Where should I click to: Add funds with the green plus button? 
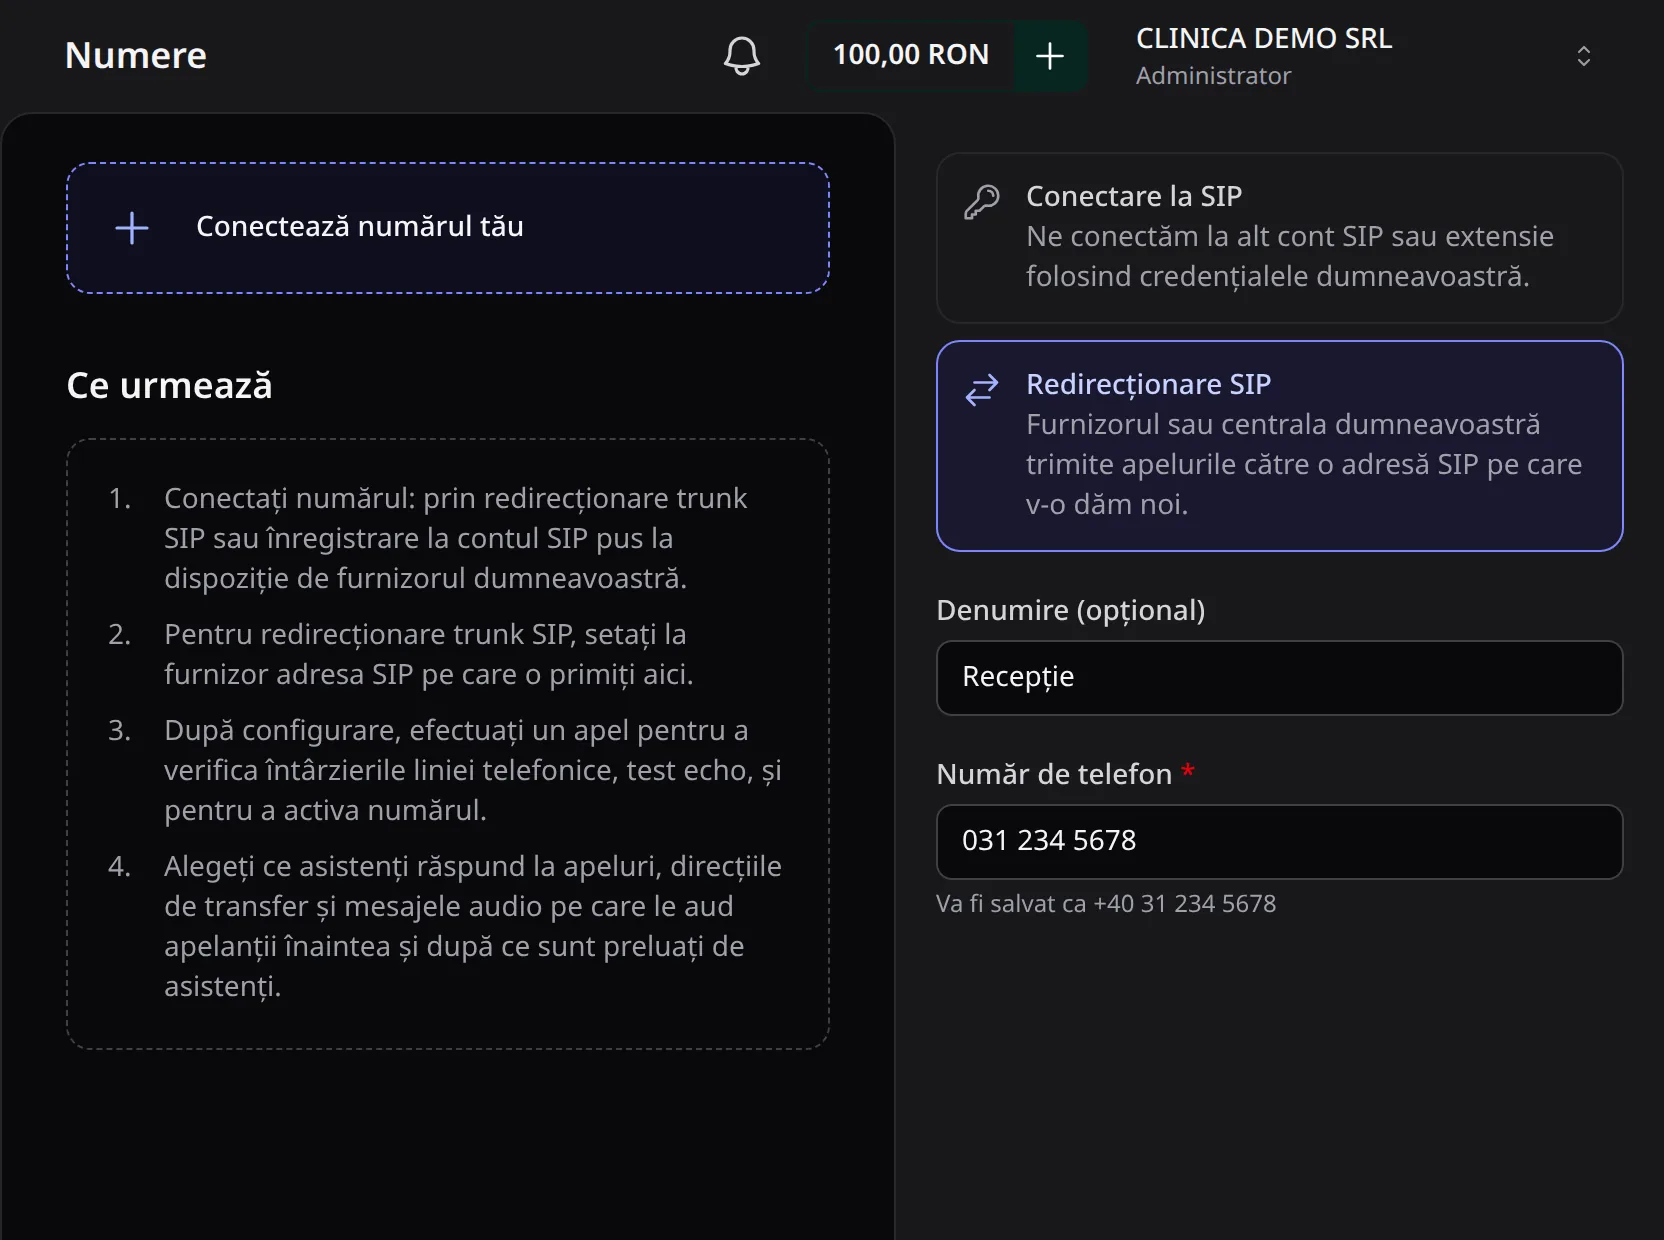tap(1050, 56)
